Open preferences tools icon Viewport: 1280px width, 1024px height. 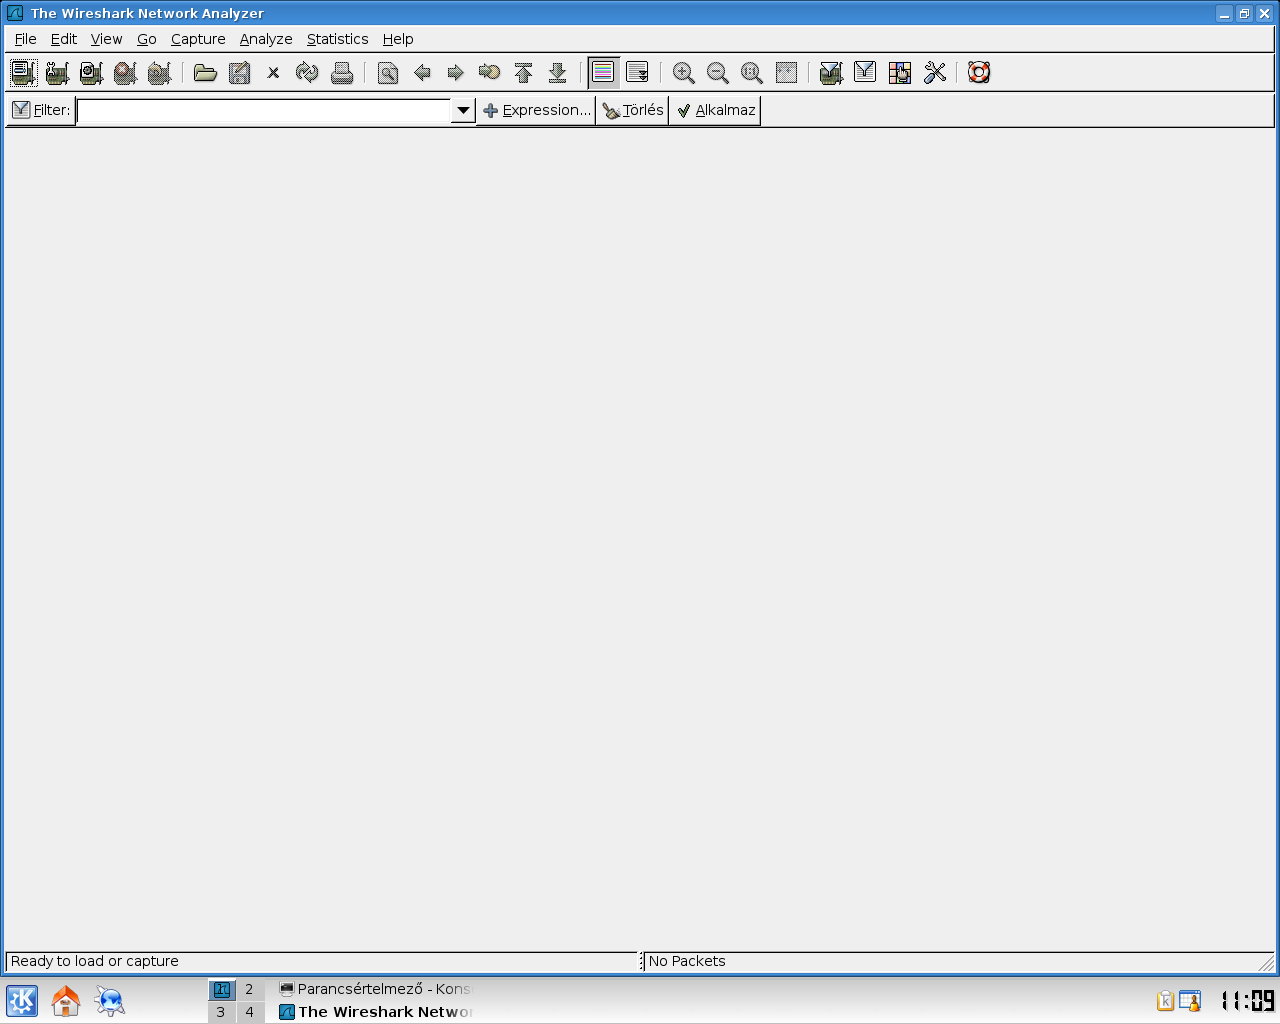(x=934, y=72)
